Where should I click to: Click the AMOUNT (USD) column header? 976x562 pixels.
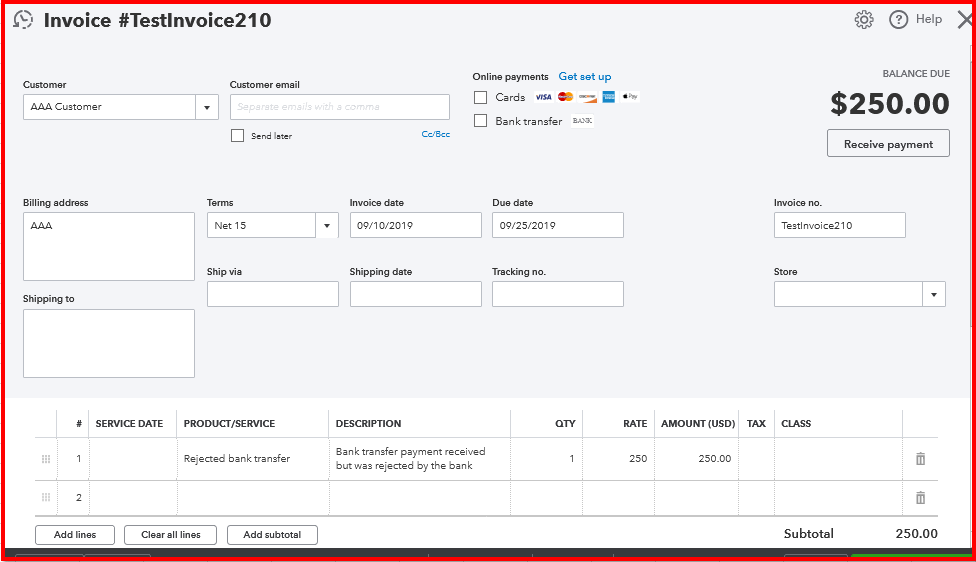[698, 424]
